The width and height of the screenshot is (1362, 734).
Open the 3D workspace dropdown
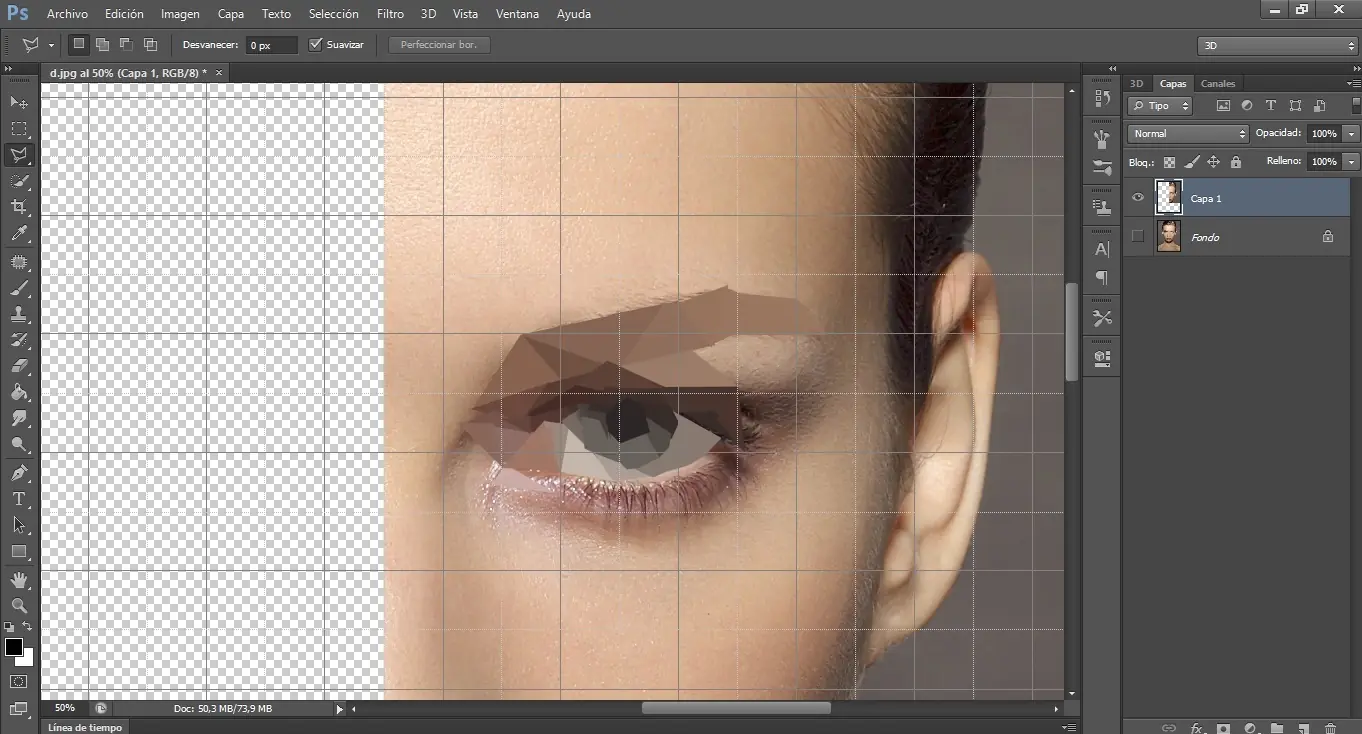1277,45
